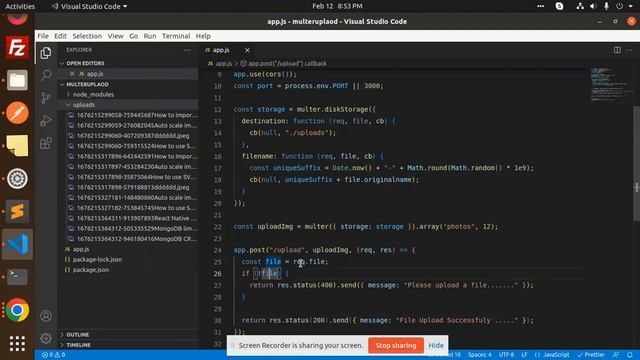Select 1676215317898-579188813dddddd.jpeg file
This screenshot has width=640, height=360.
pyautogui.click(x=133, y=187)
